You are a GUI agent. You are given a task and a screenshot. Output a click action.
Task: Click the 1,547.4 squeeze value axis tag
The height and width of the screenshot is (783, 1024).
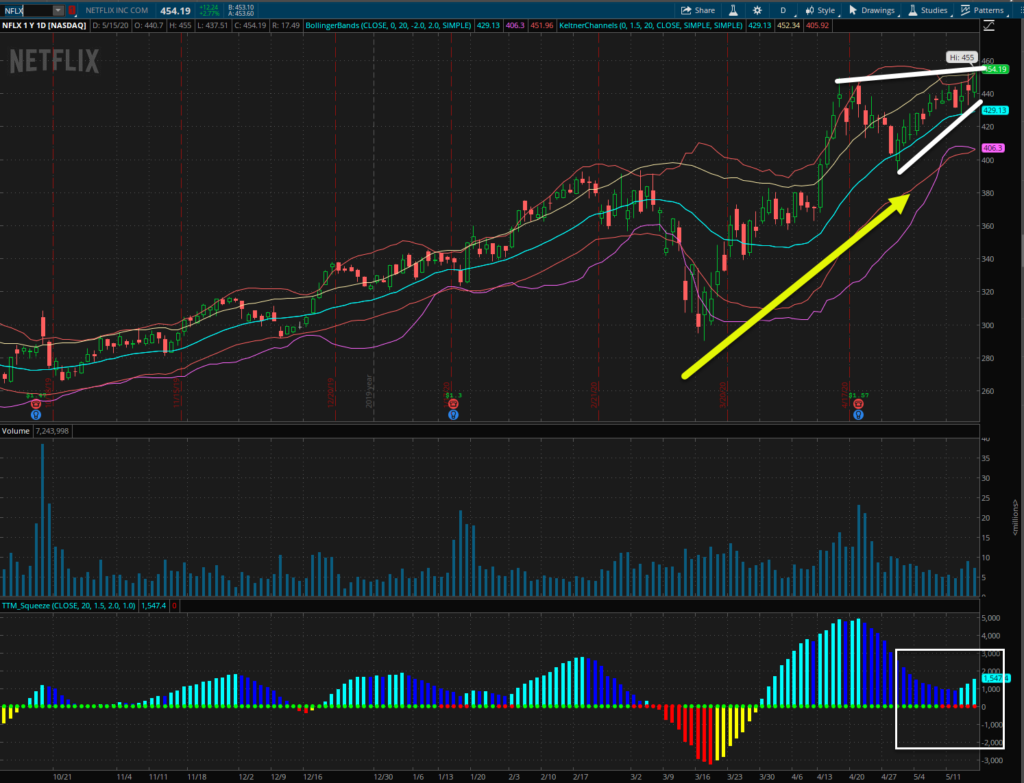click(x=996, y=679)
